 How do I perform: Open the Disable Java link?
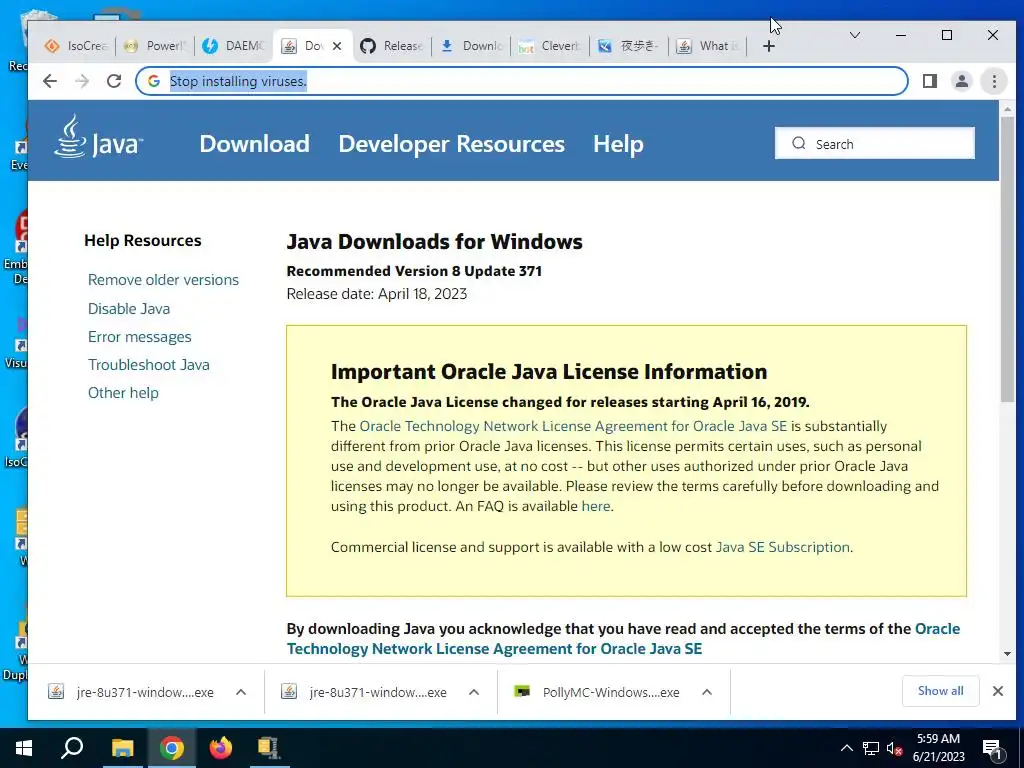point(129,308)
